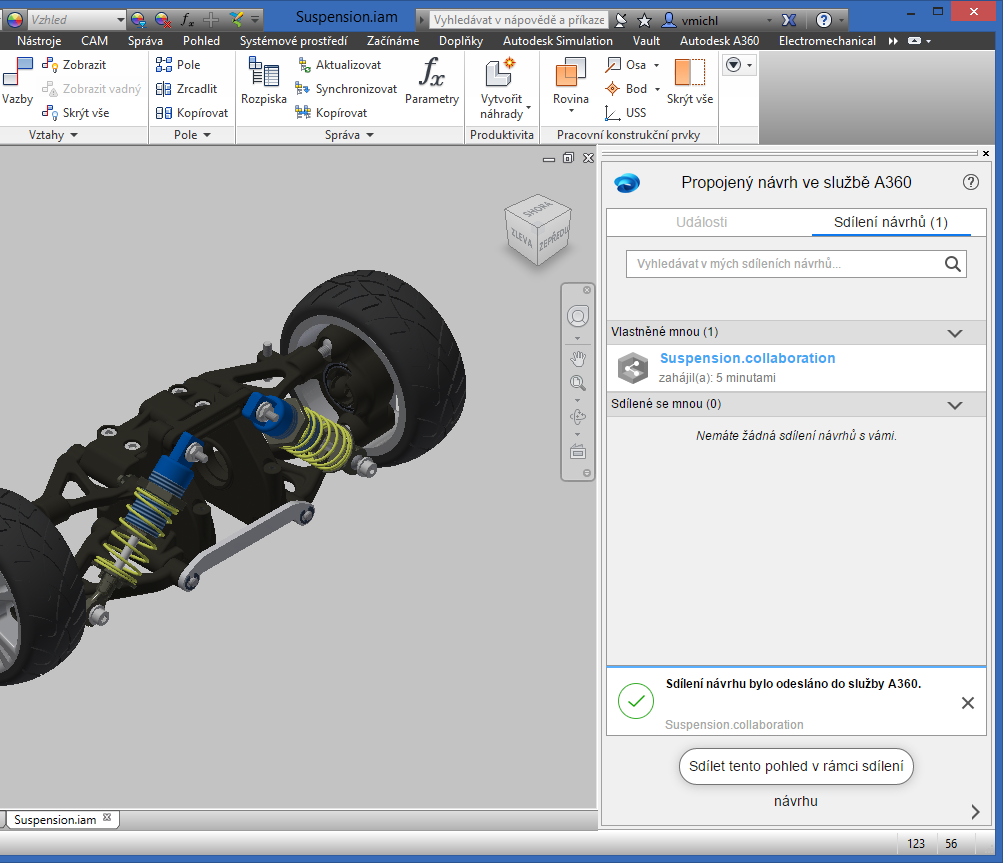Click the Autodesk Exchange X icon

[789, 20]
